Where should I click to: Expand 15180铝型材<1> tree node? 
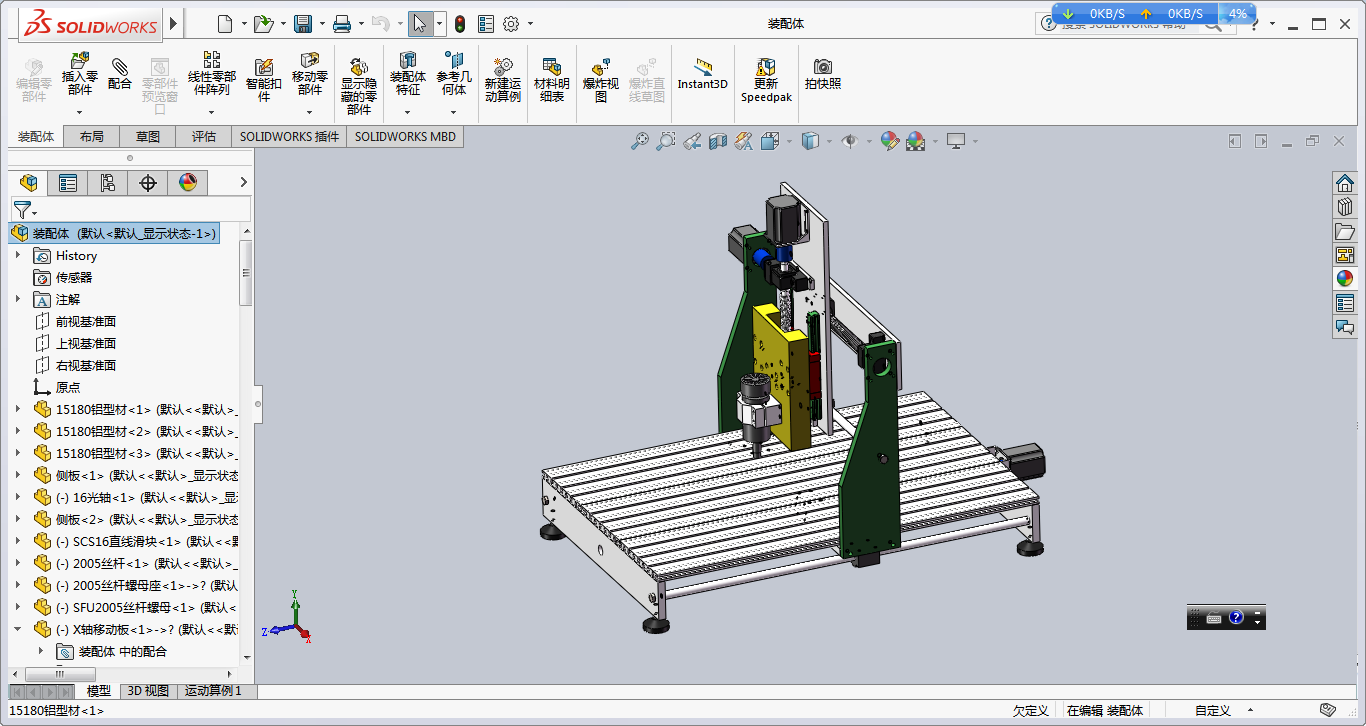[18, 409]
